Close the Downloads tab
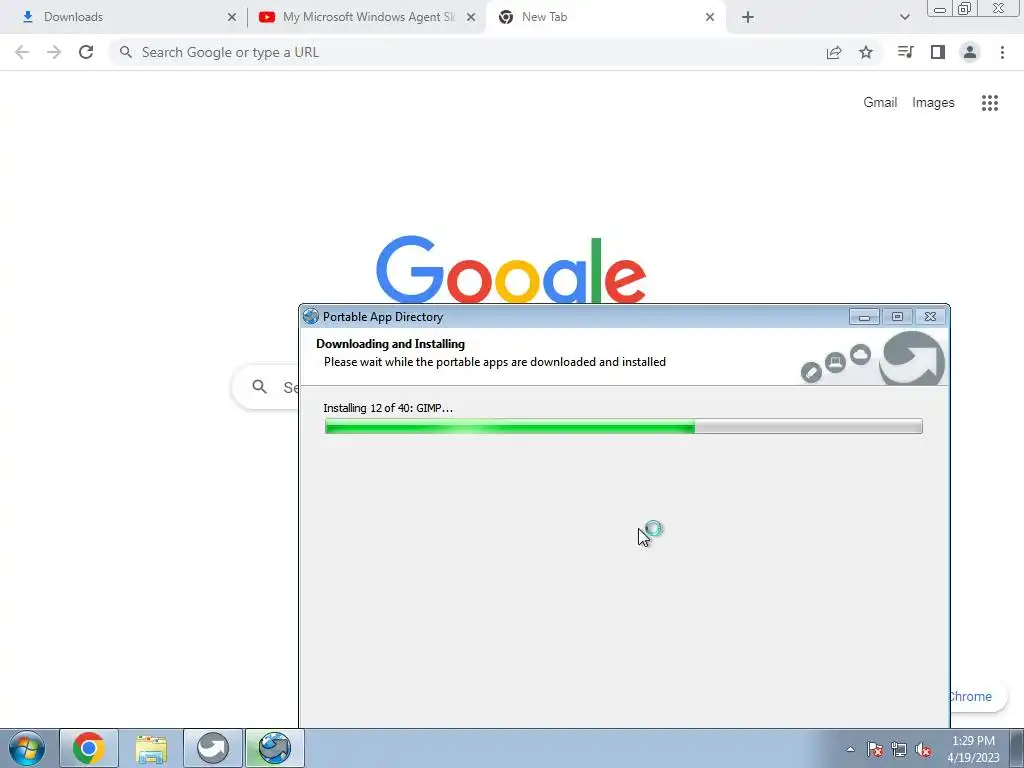Screen dimensions: 1024x768 (232, 18)
